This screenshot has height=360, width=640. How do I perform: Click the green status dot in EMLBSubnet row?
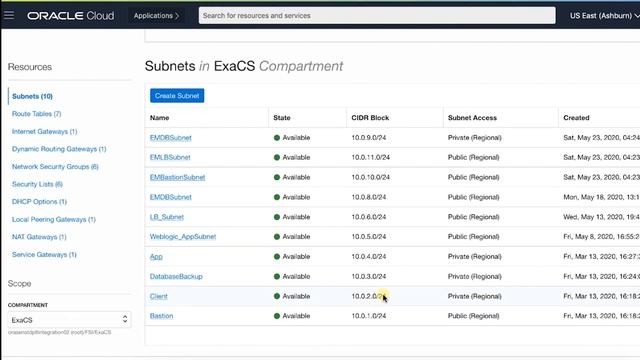coord(277,158)
